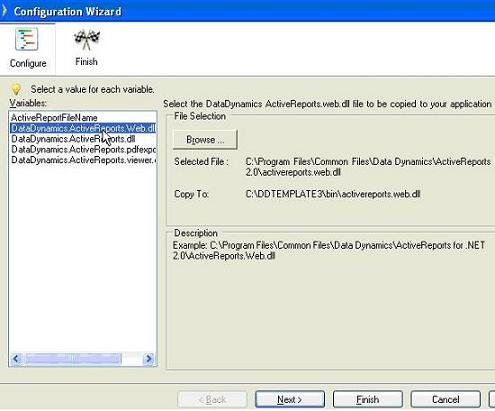Go to the Next step
The width and height of the screenshot is (495, 411).
pos(290,399)
